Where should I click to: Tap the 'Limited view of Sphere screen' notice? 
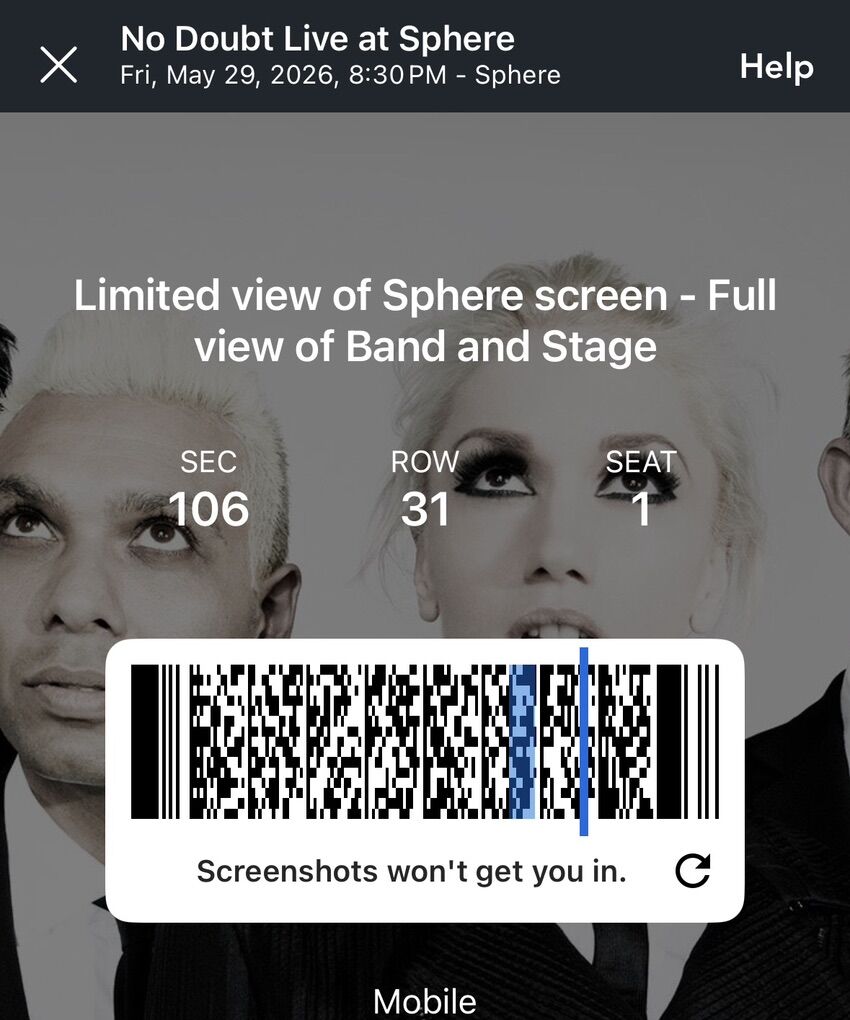(x=425, y=320)
